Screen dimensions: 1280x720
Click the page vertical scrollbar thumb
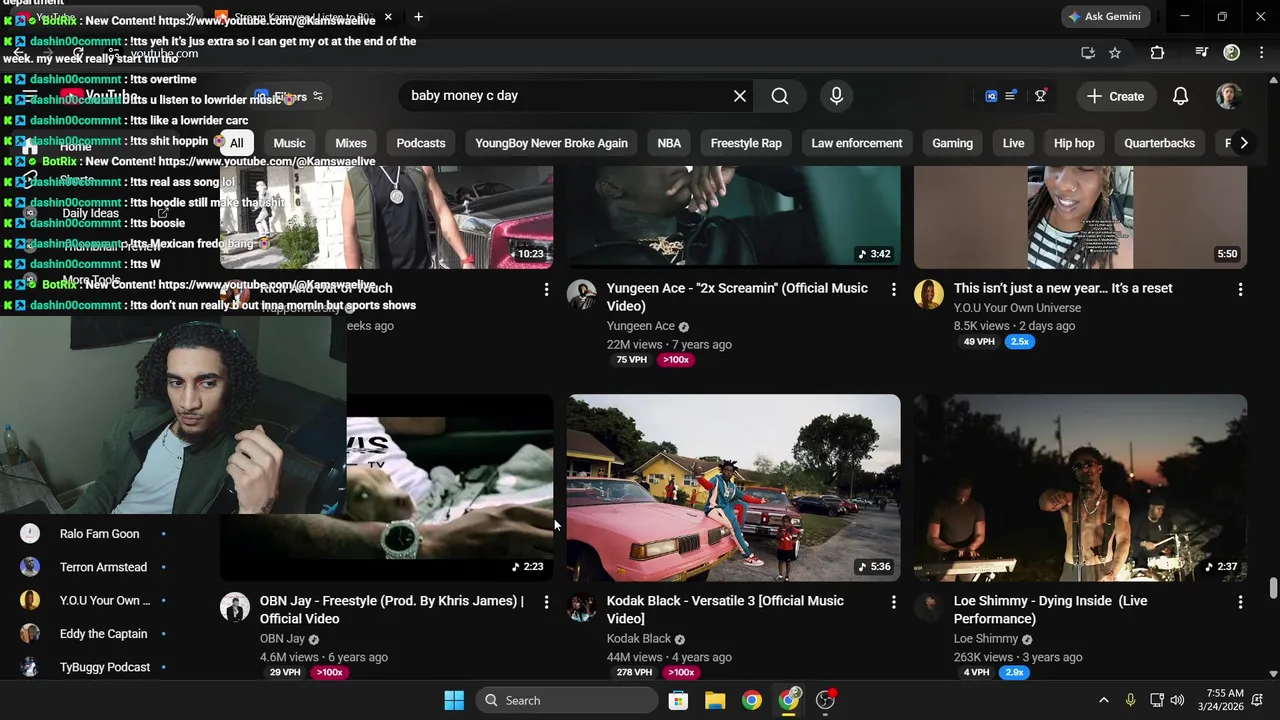(1273, 588)
